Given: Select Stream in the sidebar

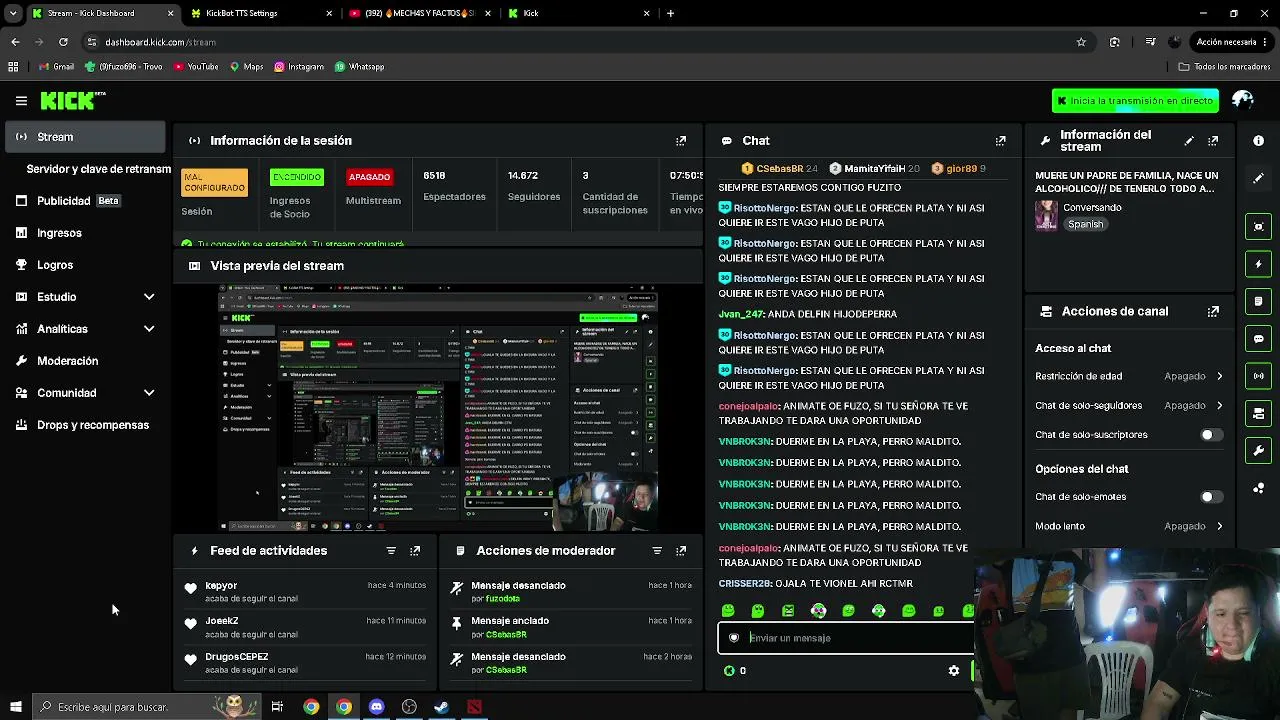Looking at the screenshot, I should pyautogui.click(x=85, y=137).
